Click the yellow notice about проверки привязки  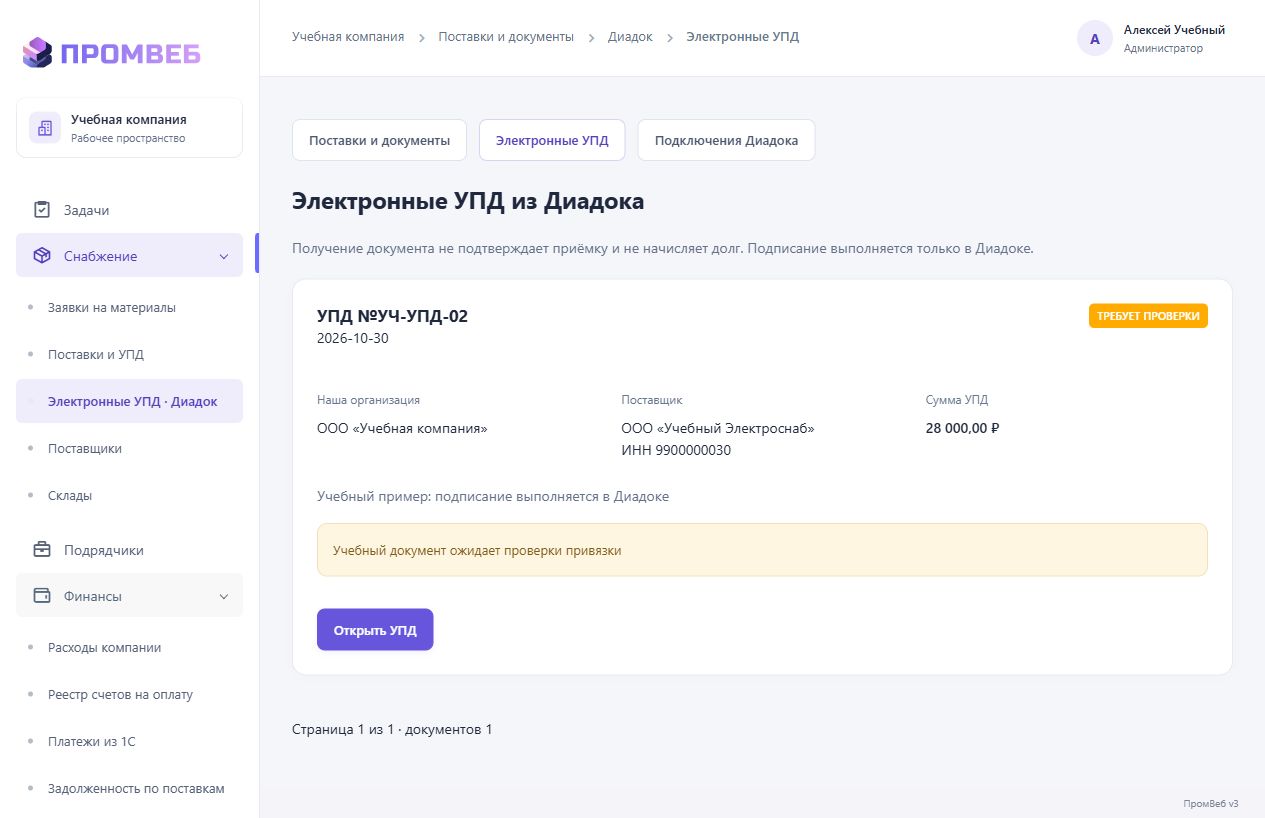coord(762,550)
